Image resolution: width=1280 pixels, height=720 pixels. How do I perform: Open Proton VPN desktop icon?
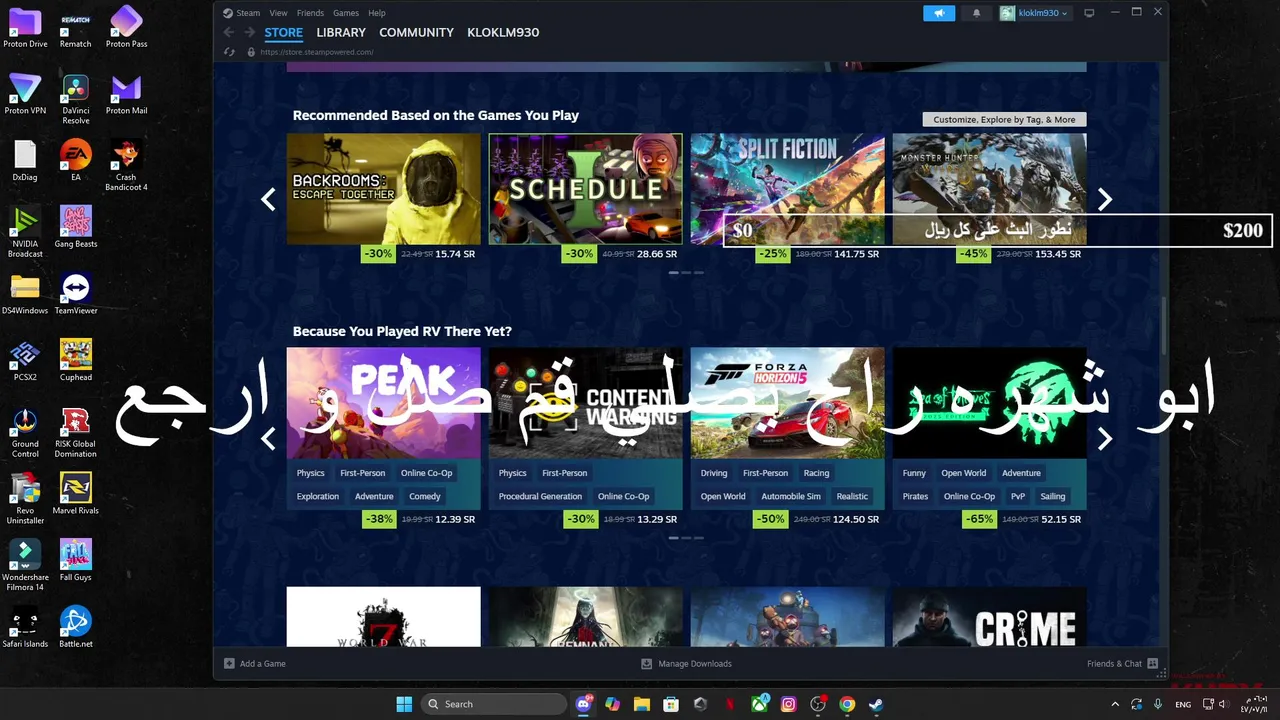[25, 94]
